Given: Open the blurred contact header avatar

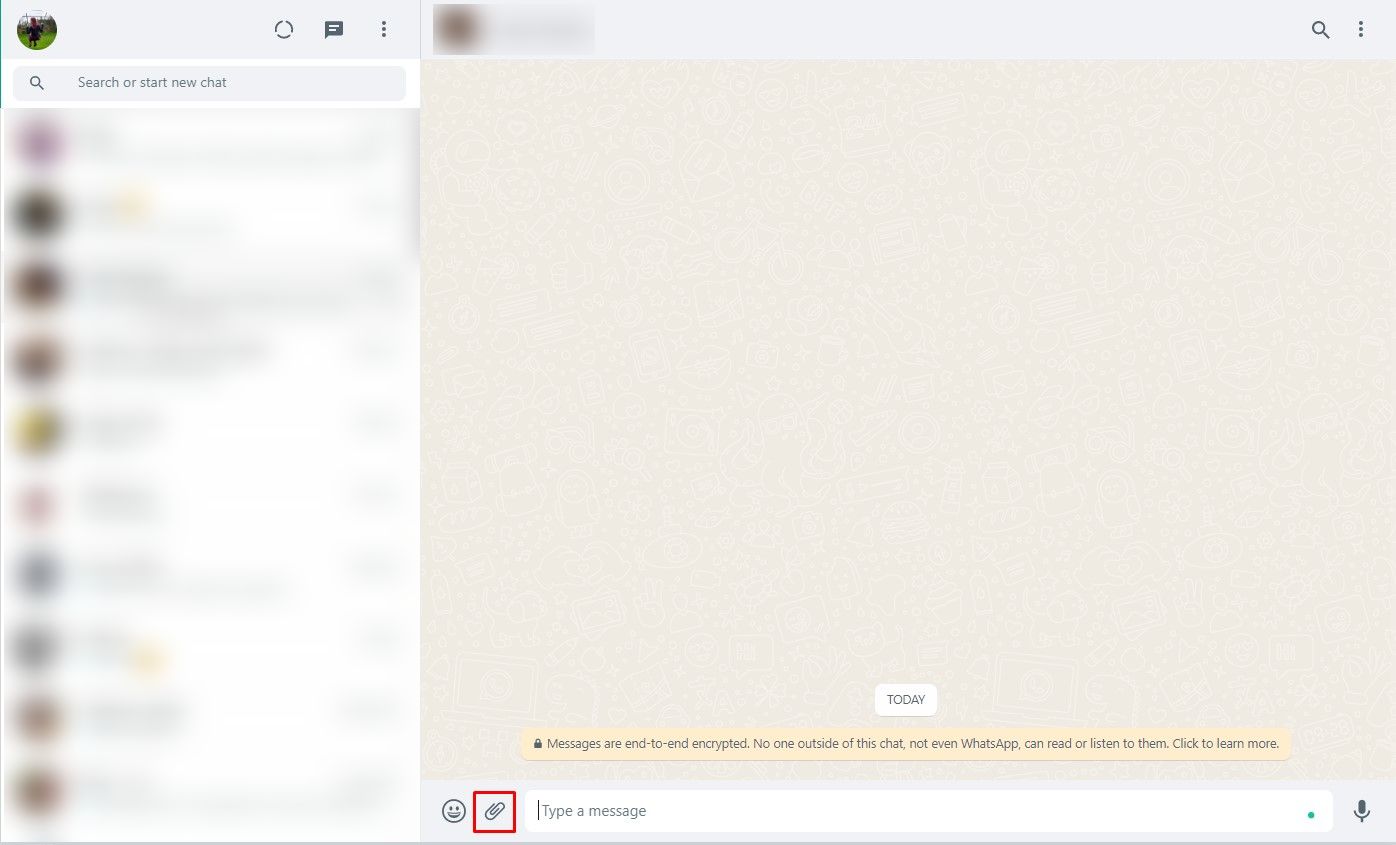Looking at the screenshot, I should point(453,30).
